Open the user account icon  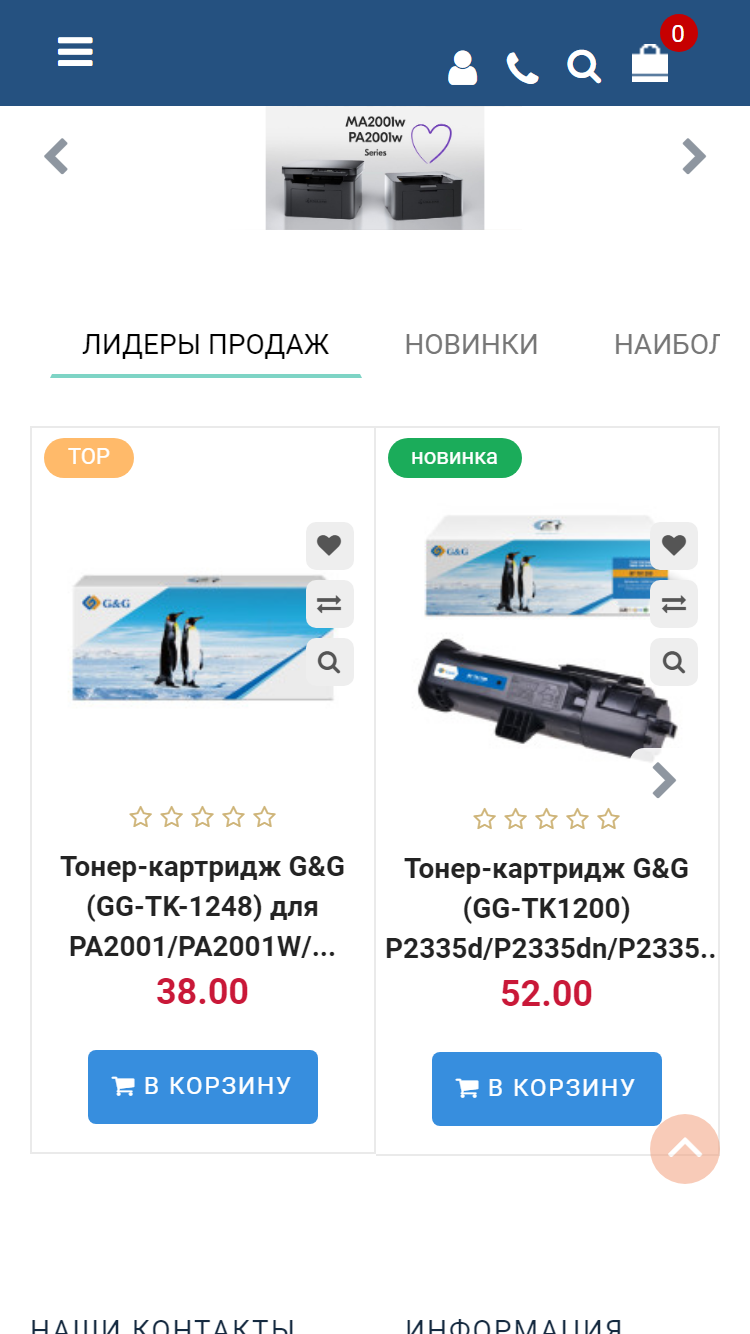click(x=462, y=68)
